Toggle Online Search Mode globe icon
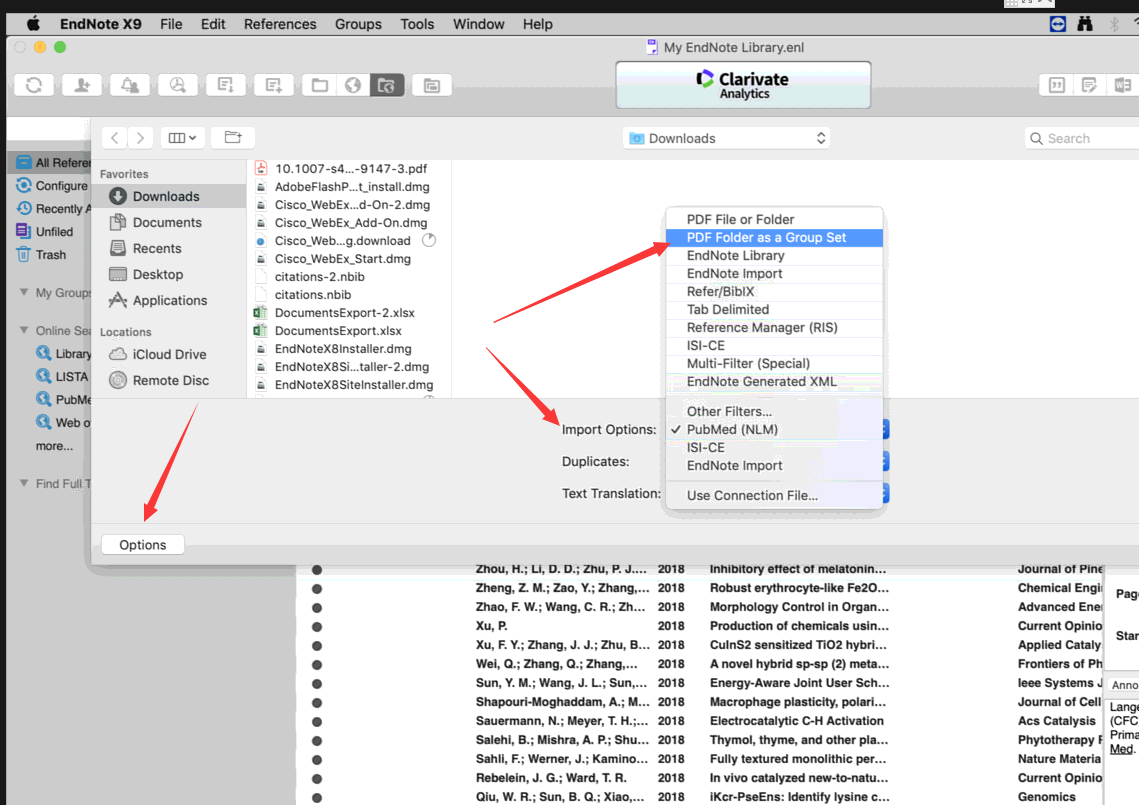 353,85
